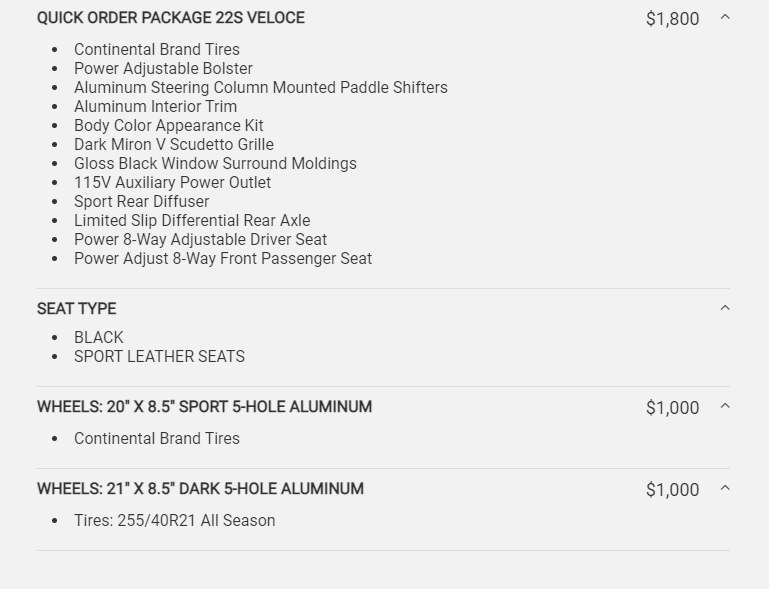Click the $1,000 price for 20" wheels
This screenshot has height=595, width=777.
pos(672,408)
